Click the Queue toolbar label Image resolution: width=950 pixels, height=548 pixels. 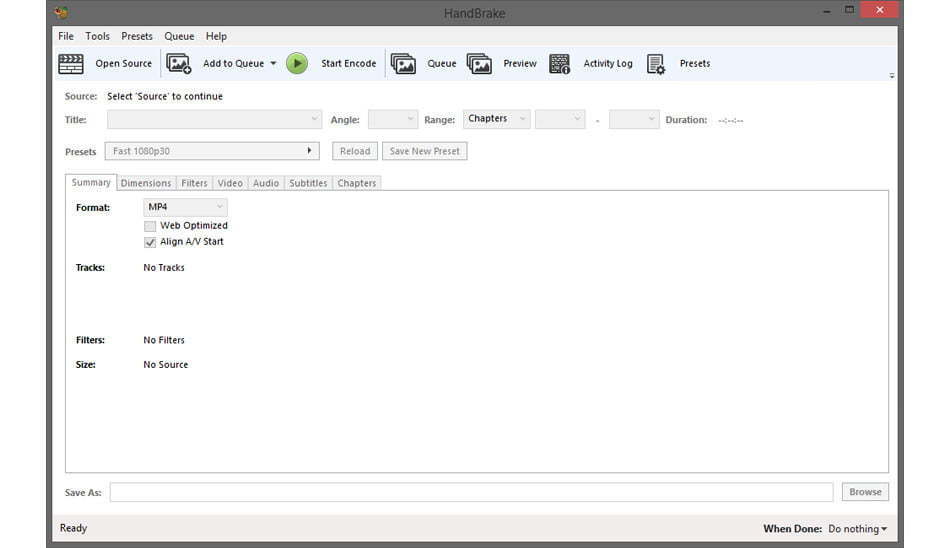pyautogui.click(x=442, y=64)
